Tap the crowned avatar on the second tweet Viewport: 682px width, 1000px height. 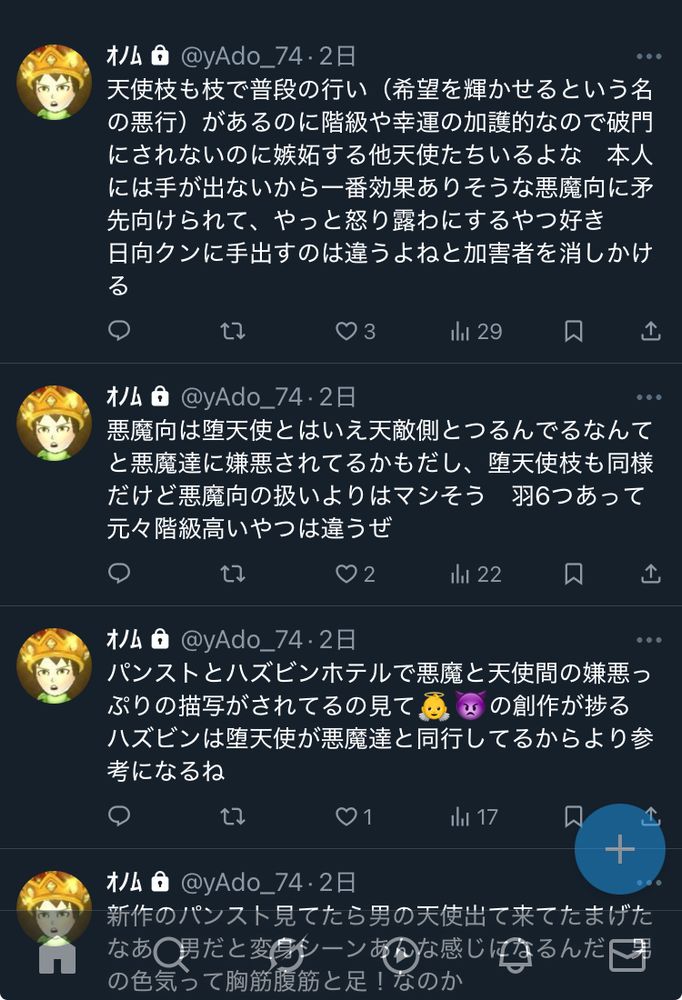tap(54, 423)
